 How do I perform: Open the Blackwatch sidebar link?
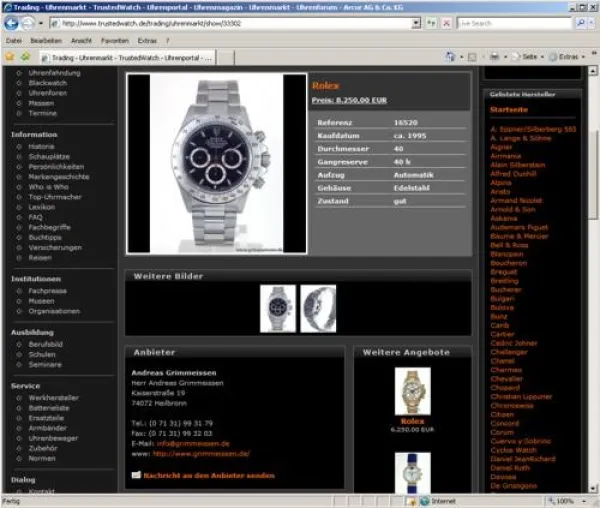47,83
